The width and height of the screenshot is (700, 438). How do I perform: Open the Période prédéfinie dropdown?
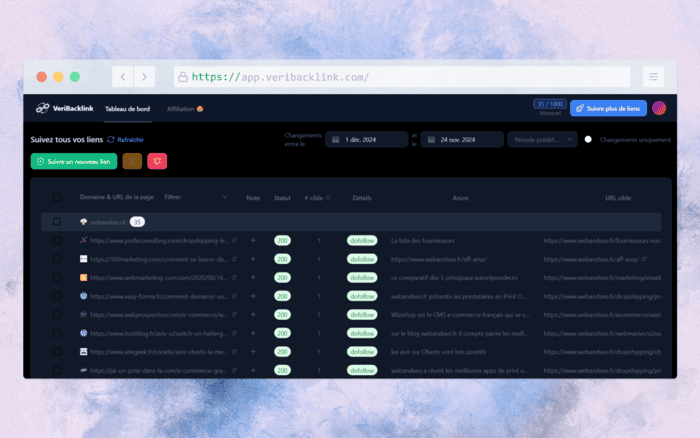[x=542, y=140]
